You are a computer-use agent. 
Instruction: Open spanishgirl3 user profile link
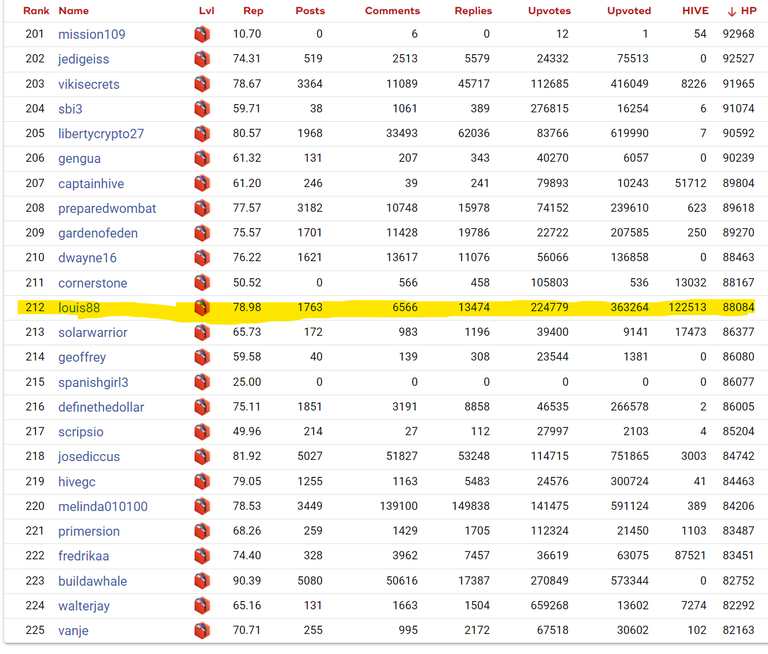coord(93,382)
